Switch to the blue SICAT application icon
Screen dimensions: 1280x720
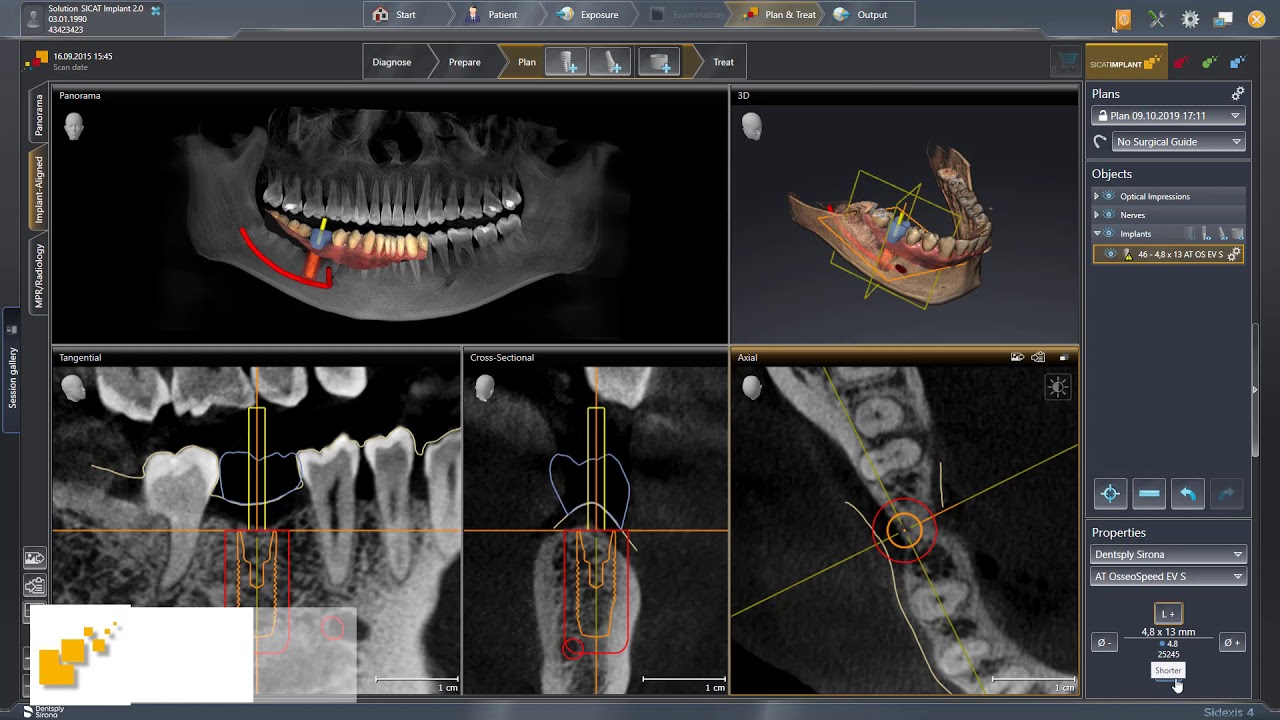(x=1238, y=63)
